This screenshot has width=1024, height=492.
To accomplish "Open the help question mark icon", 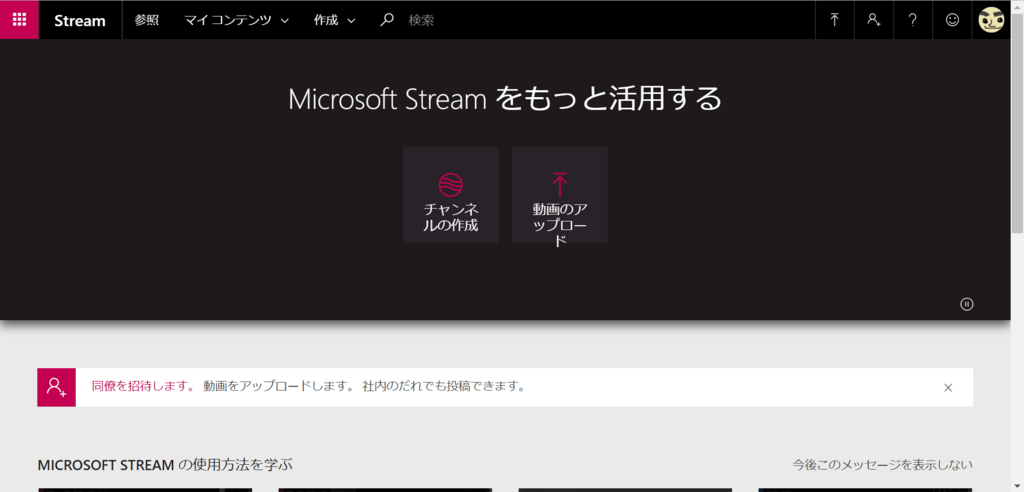I will coord(913,20).
